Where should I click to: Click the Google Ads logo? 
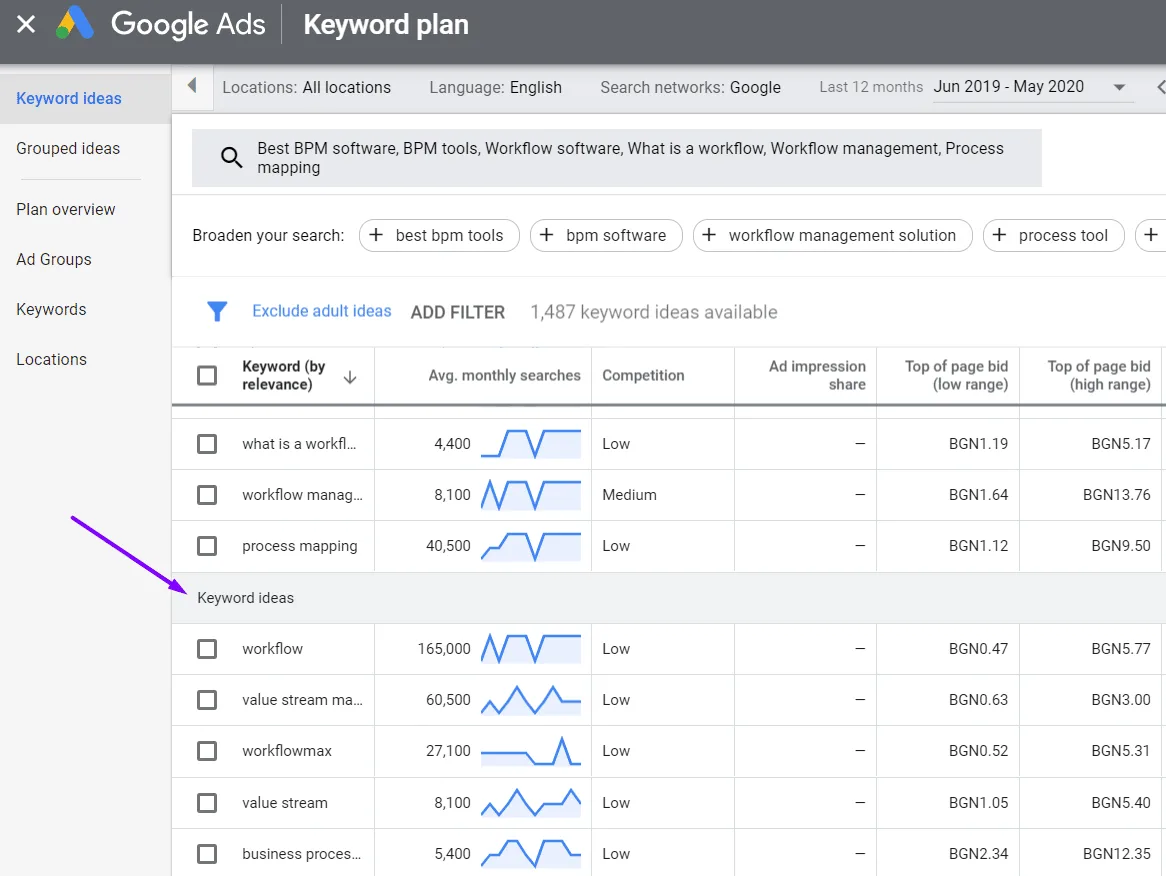coord(75,24)
